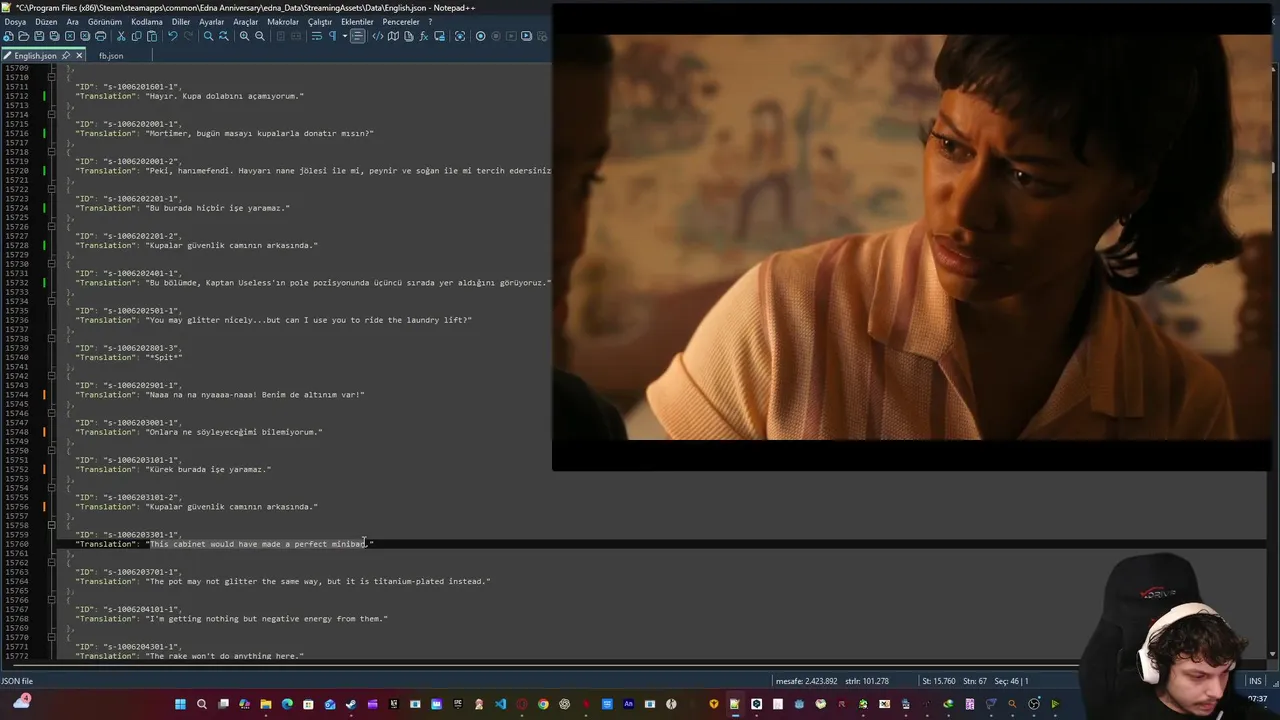1280x720 pixels.
Task: Click the Cut scissors toolbar icon
Action: 121,36
